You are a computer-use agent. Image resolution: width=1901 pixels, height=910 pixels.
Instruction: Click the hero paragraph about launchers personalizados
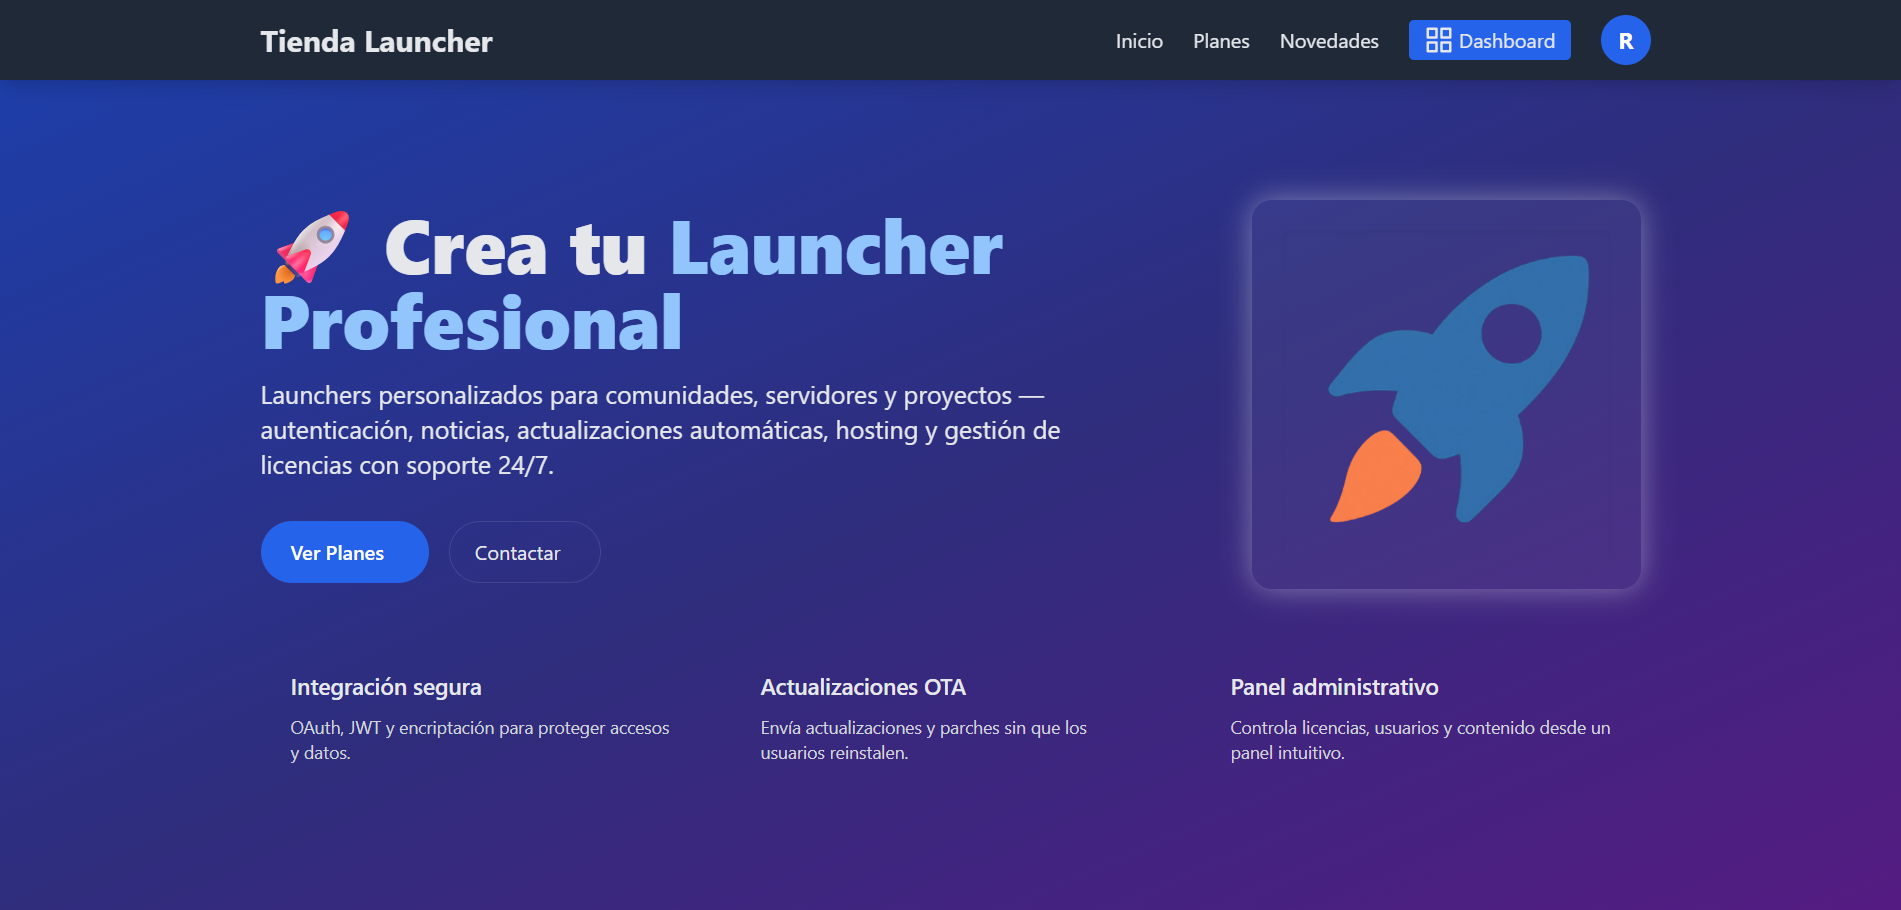coord(660,430)
